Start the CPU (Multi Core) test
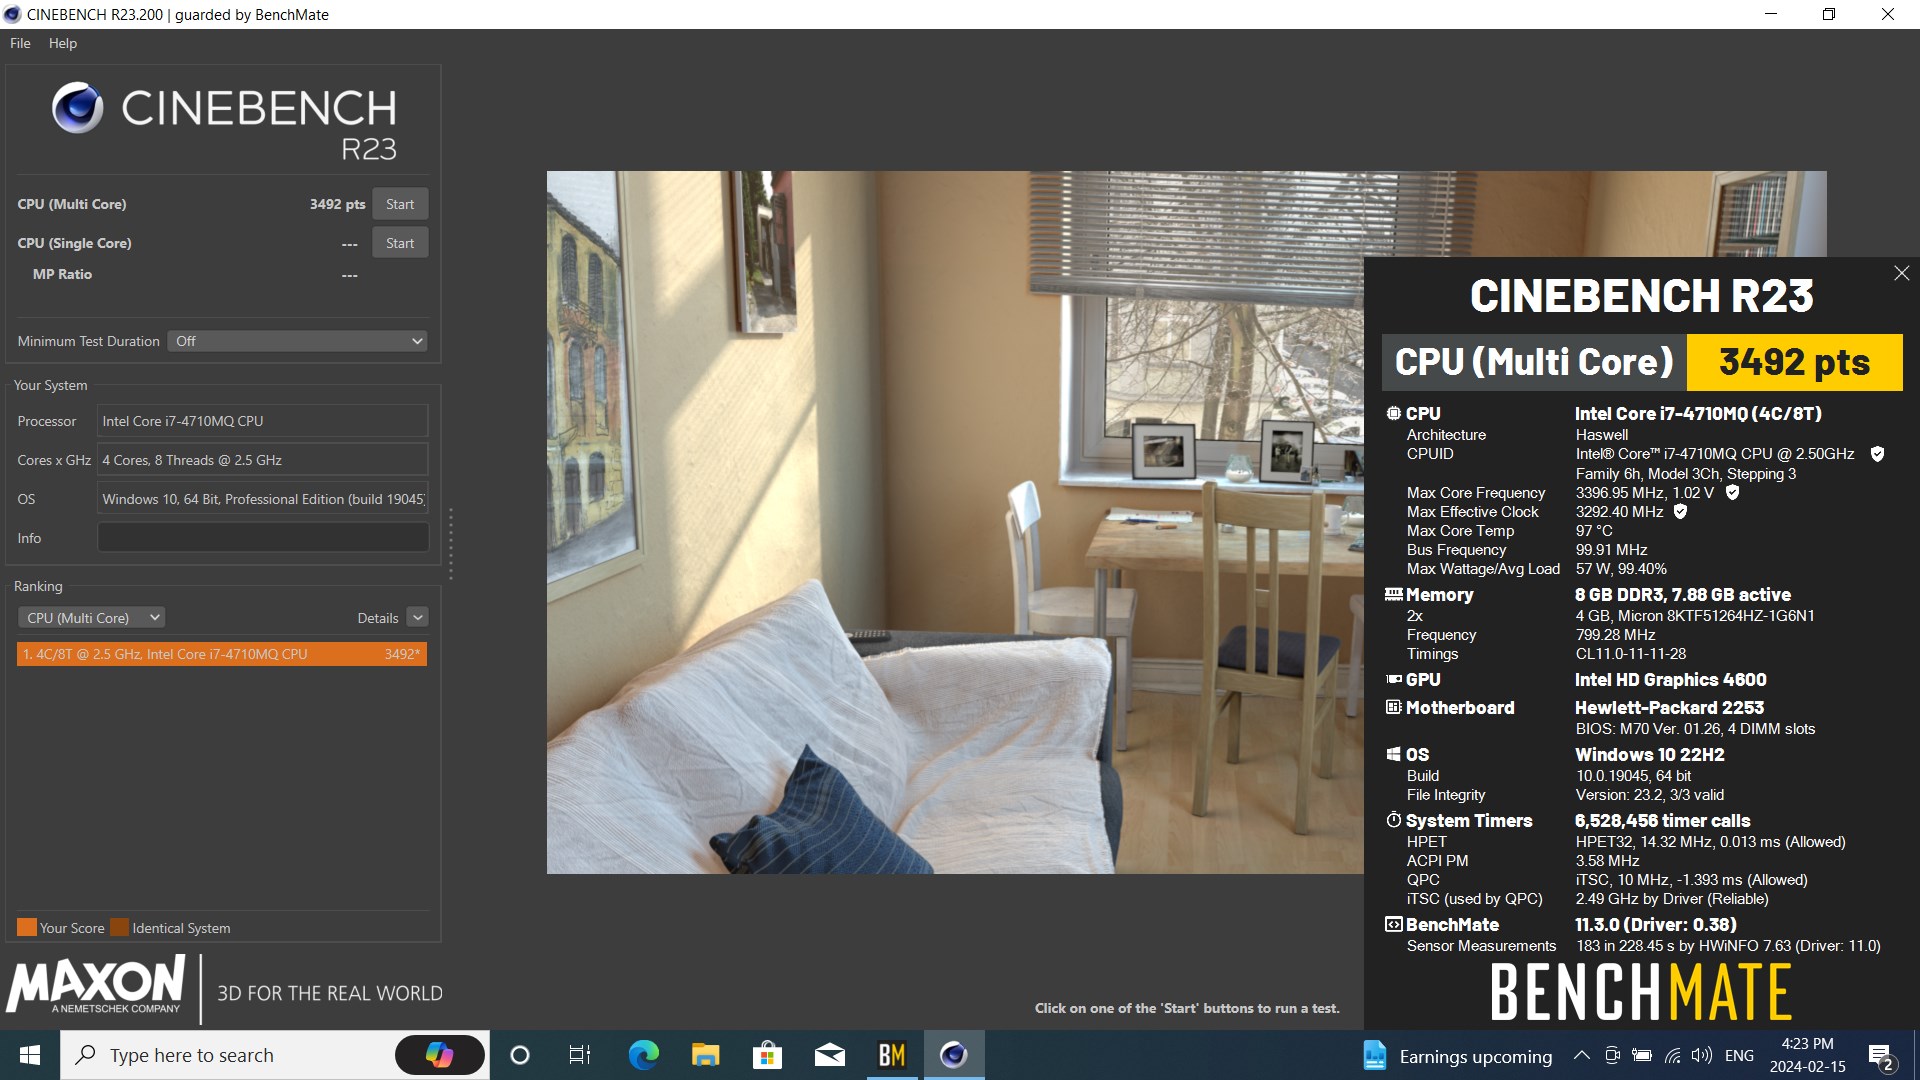The image size is (1920, 1080). (x=400, y=204)
